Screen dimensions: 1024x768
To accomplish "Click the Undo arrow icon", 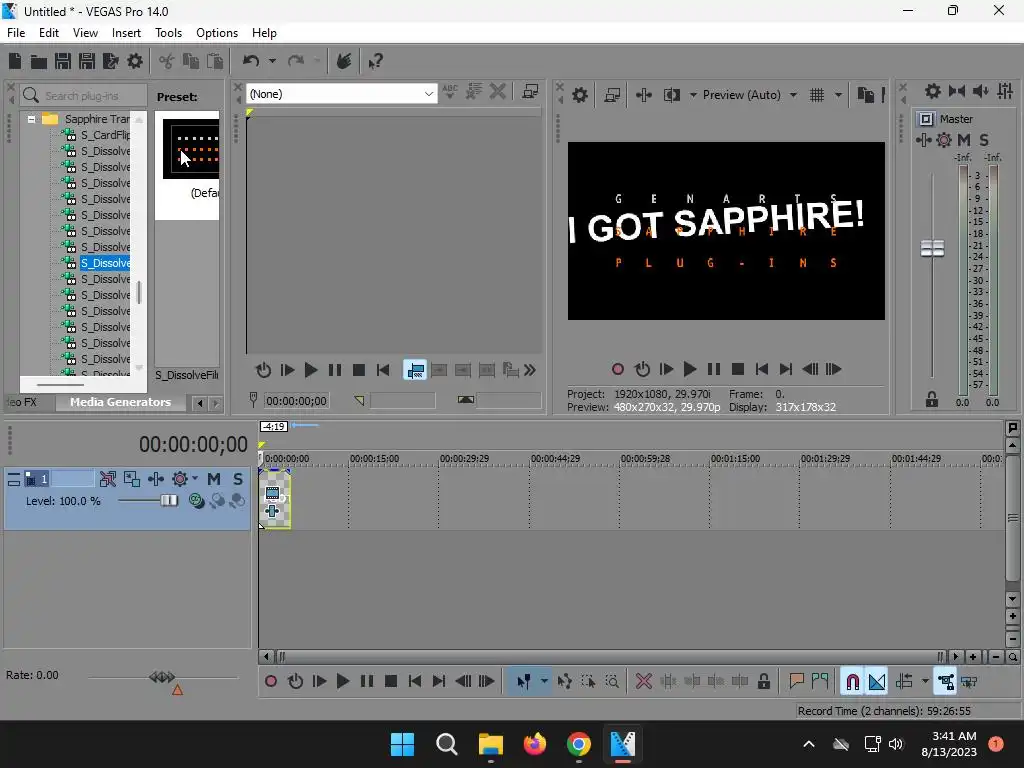I will point(251,61).
